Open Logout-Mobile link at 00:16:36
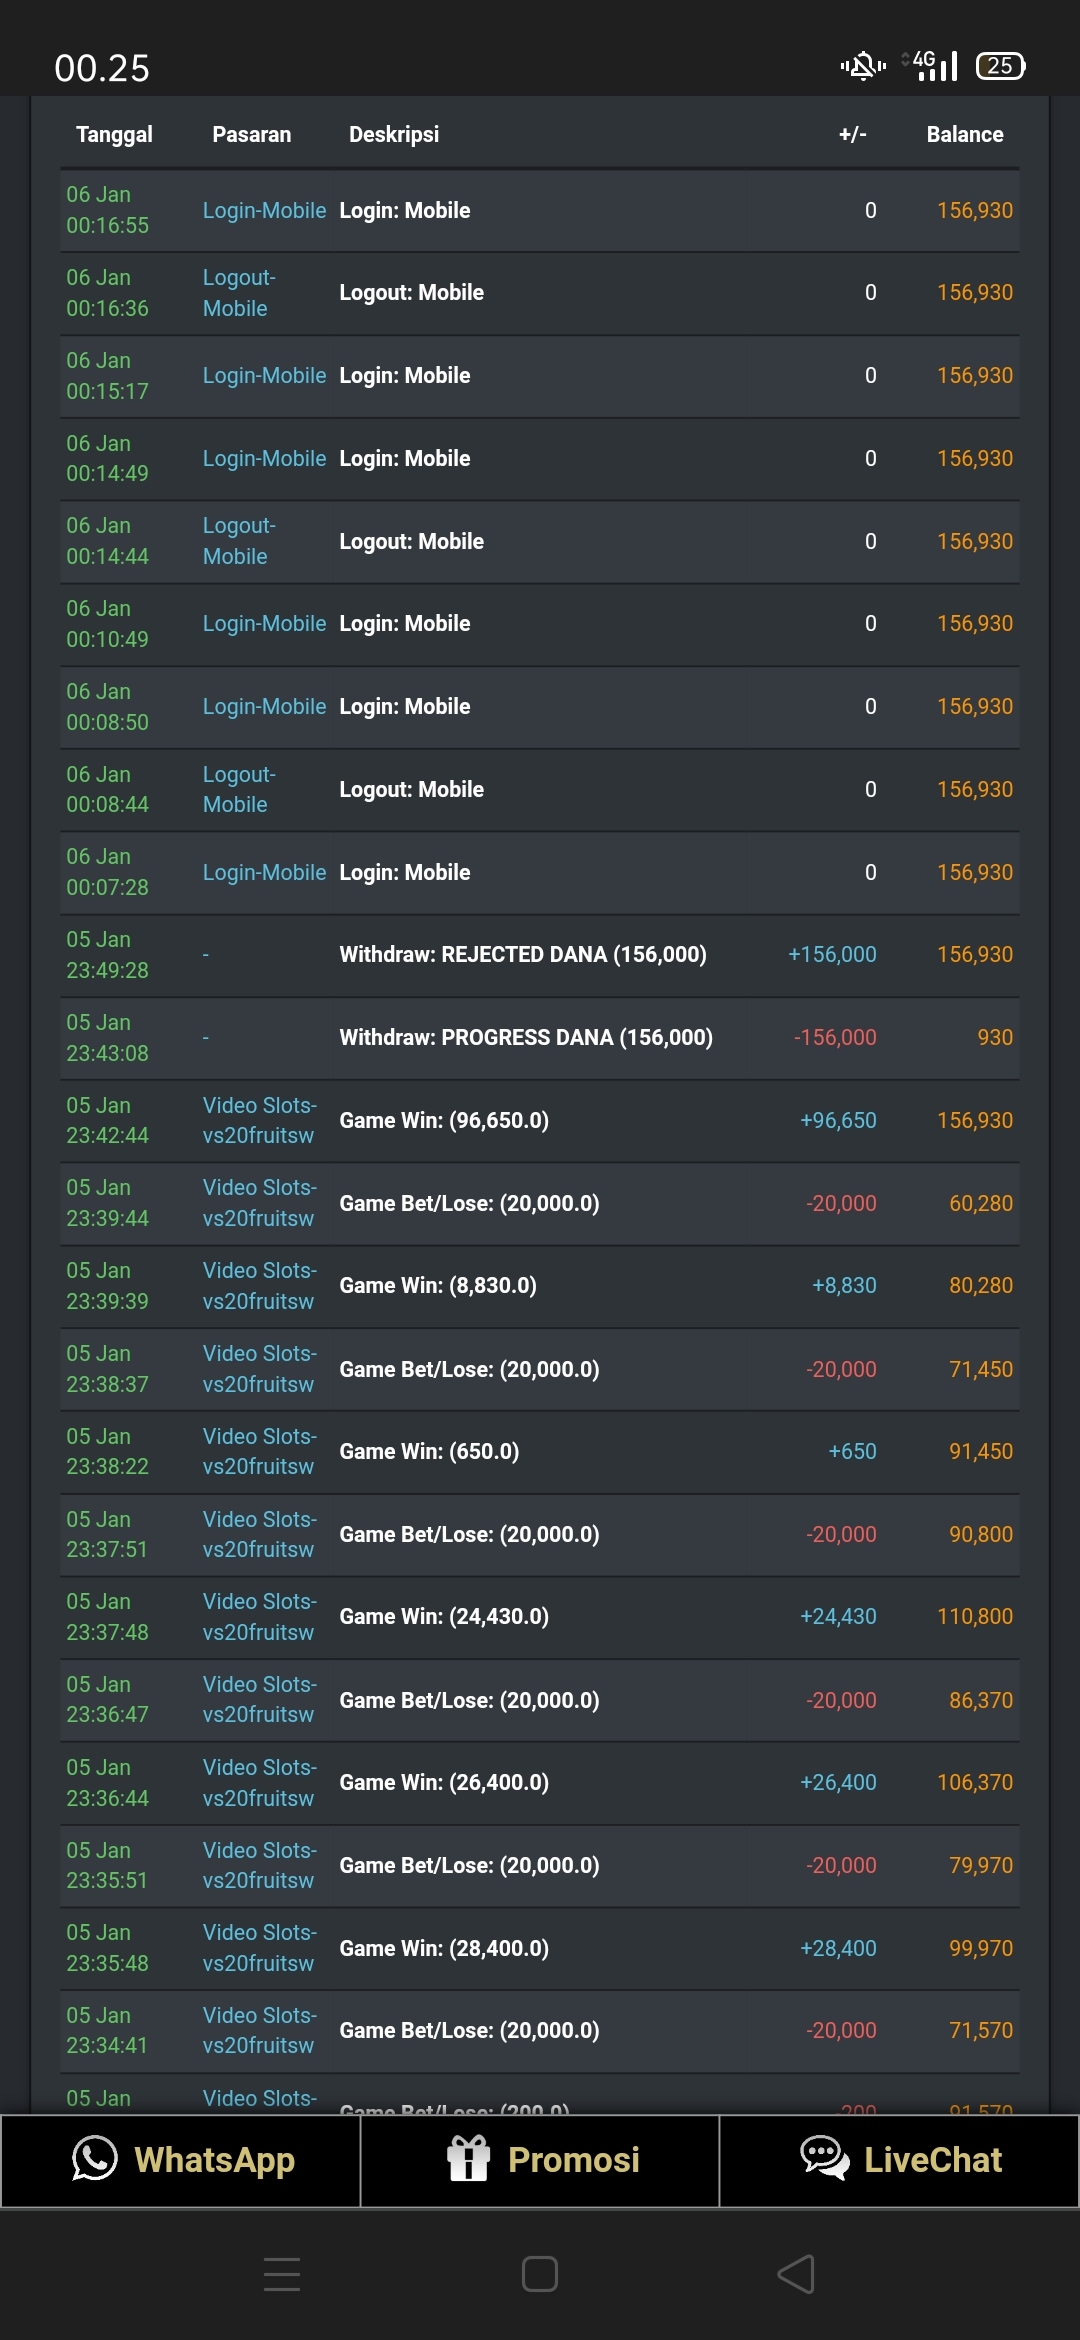Screen dimensions: 1080x2340 (x=239, y=293)
